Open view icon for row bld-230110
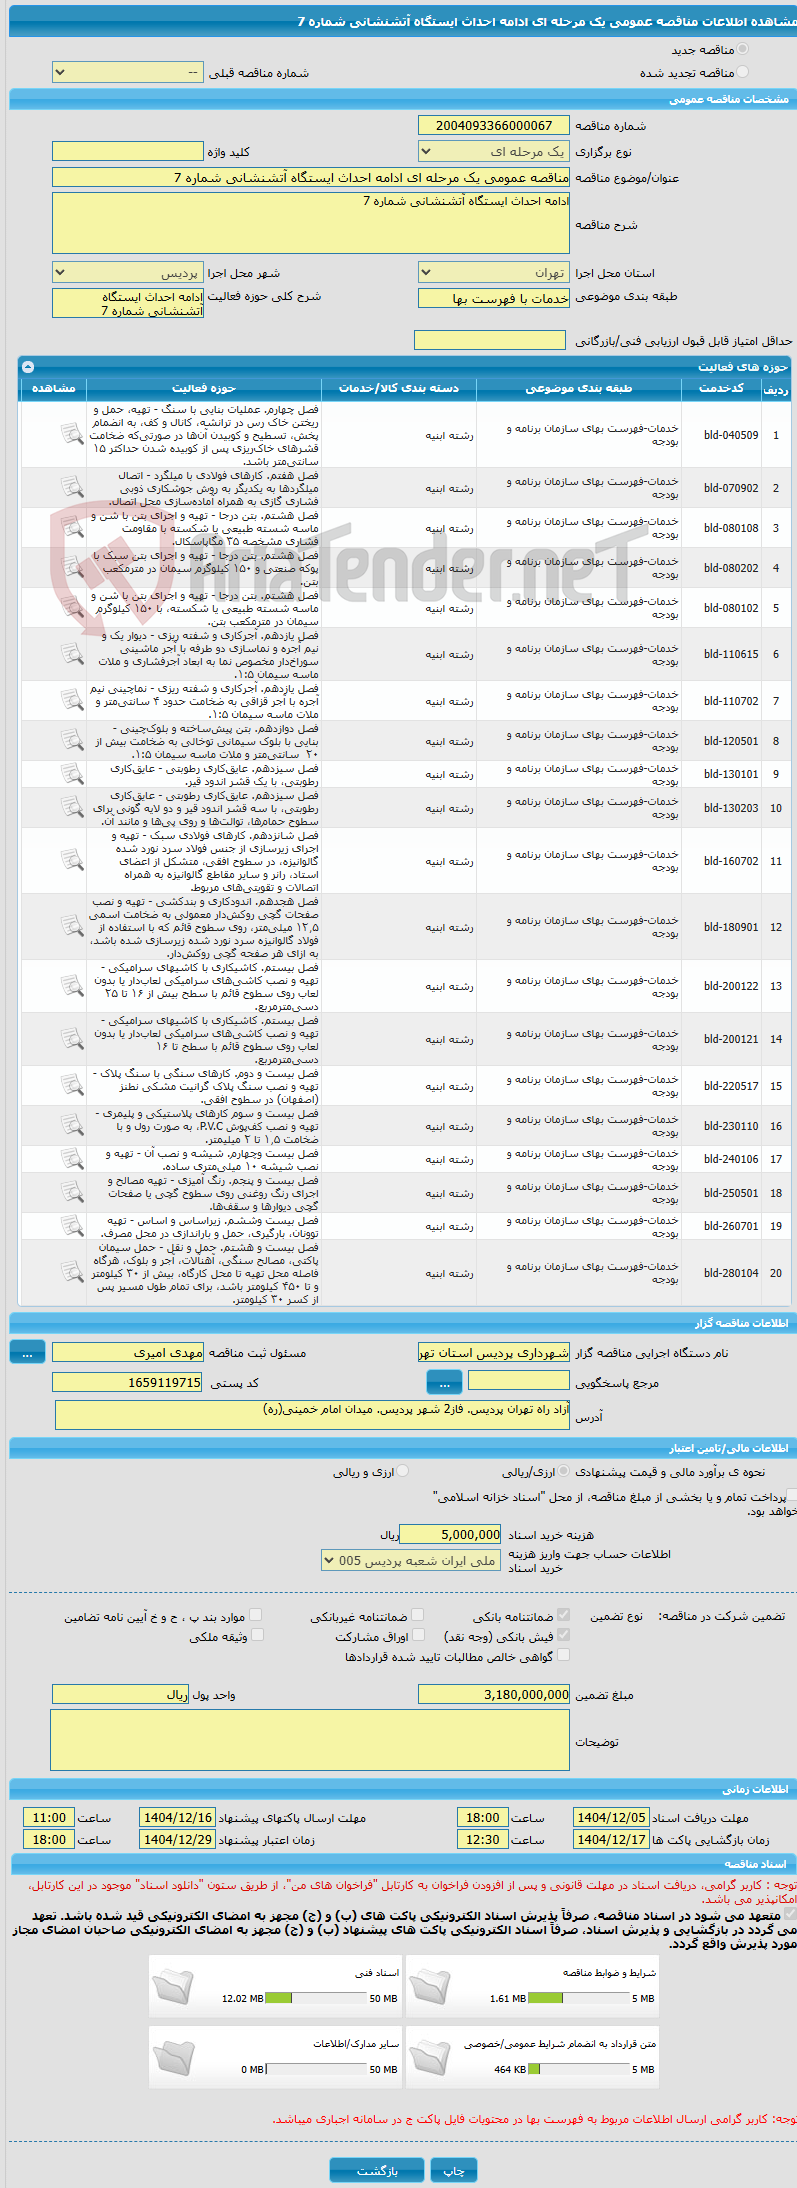The width and height of the screenshot is (797, 2188). coord(72,1125)
